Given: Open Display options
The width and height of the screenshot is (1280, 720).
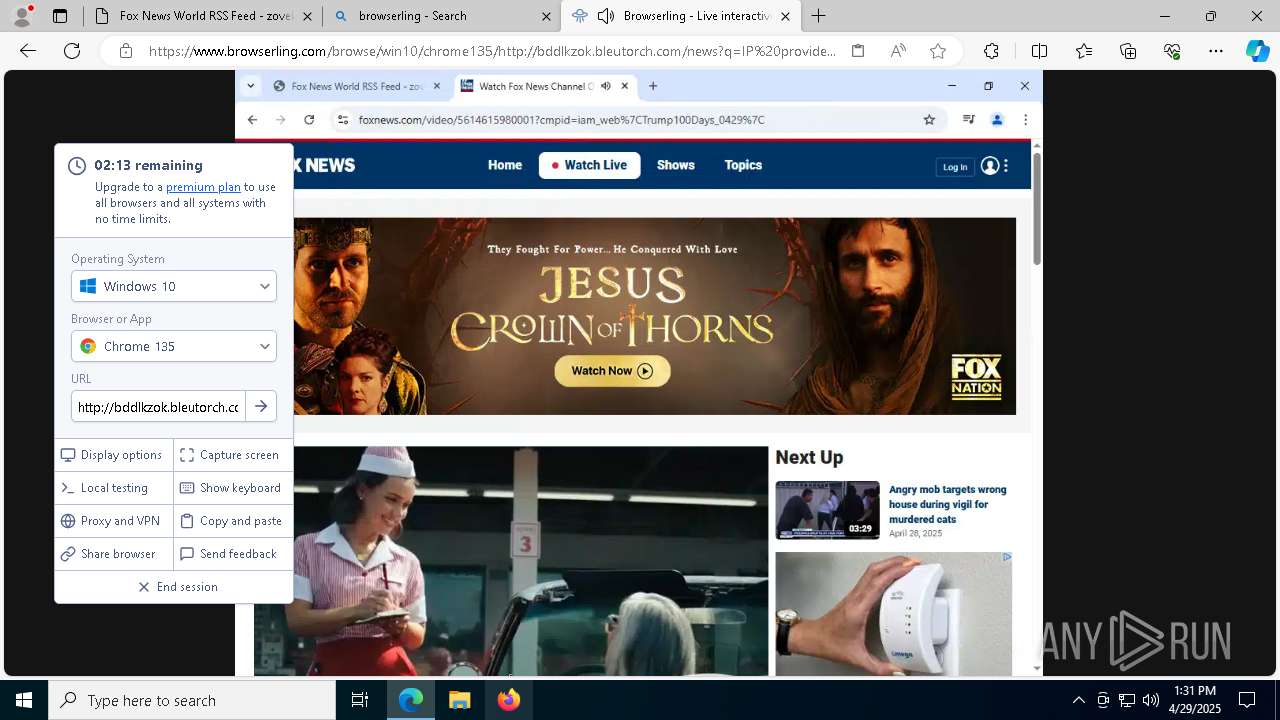Looking at the screenshot, I should (114, 455).
